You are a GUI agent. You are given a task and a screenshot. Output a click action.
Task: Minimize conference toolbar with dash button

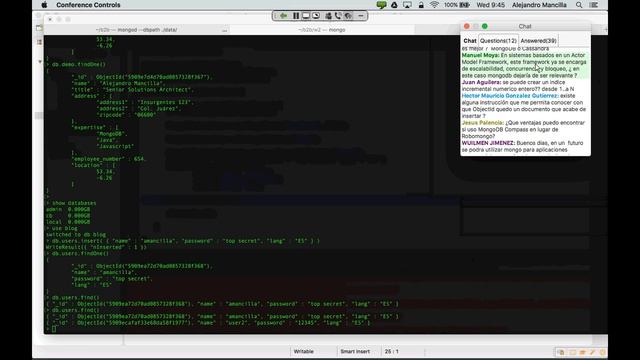tap(361, 16)
